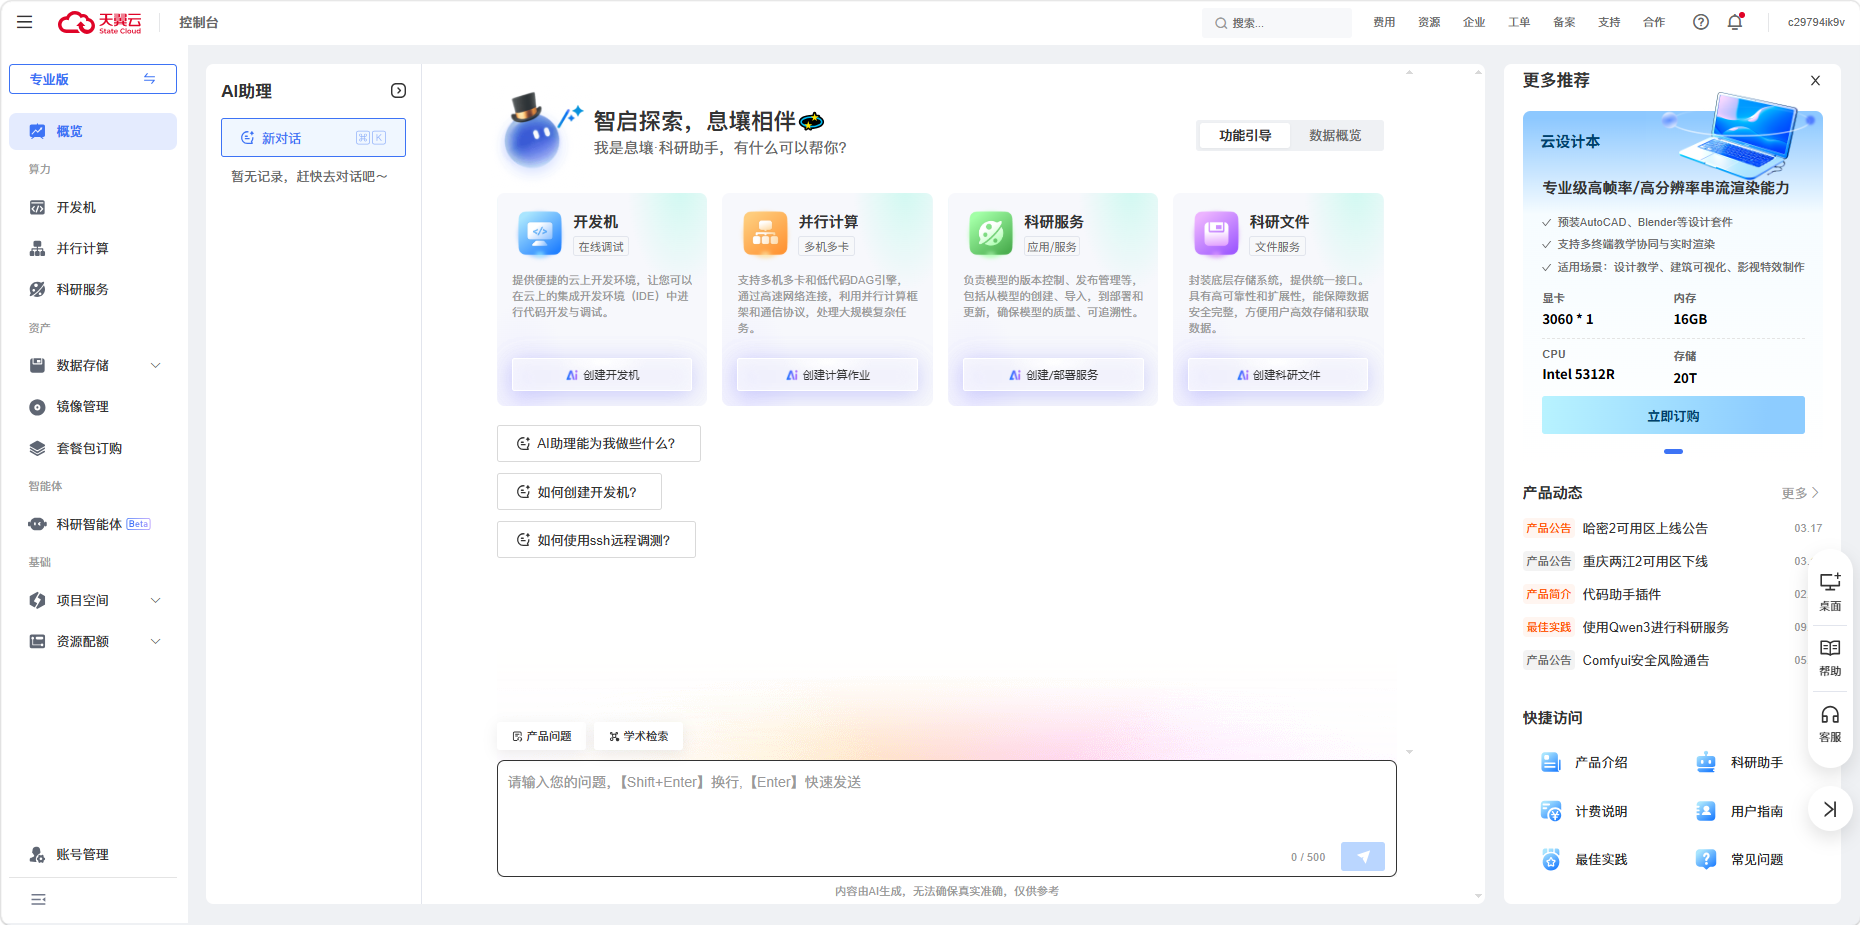The height and width of the screenshot is (925, 1860).
Task: Open the 客服 headset icon
Action: click(x=1830, y=723)
